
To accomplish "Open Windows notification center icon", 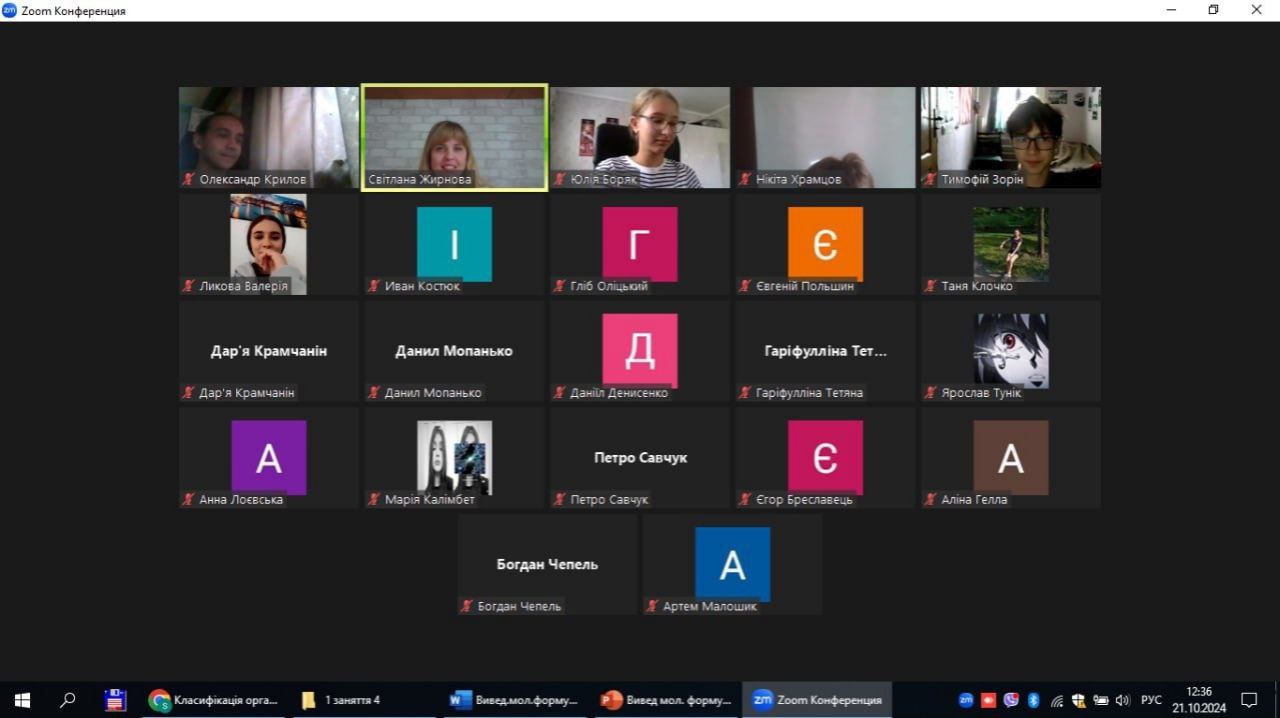I will click(x=1249, y=700).
